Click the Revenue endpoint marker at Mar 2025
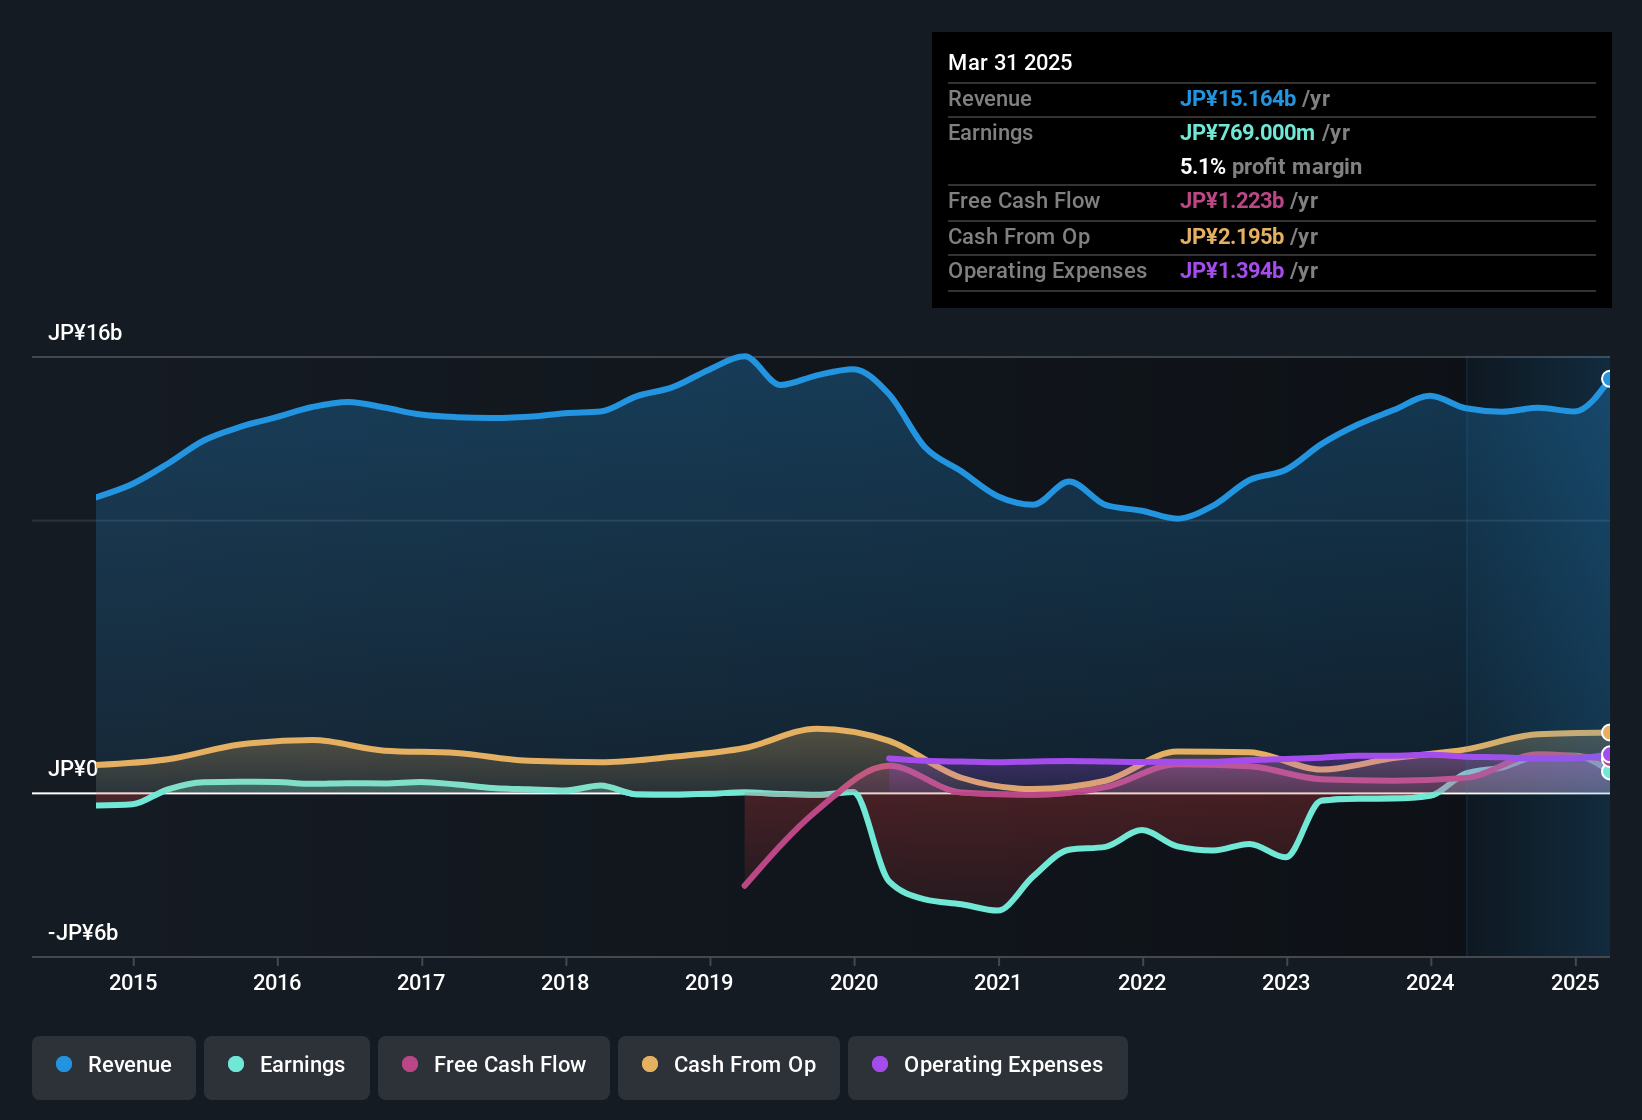1642x1120 pixels. [x=1608, y=379]
